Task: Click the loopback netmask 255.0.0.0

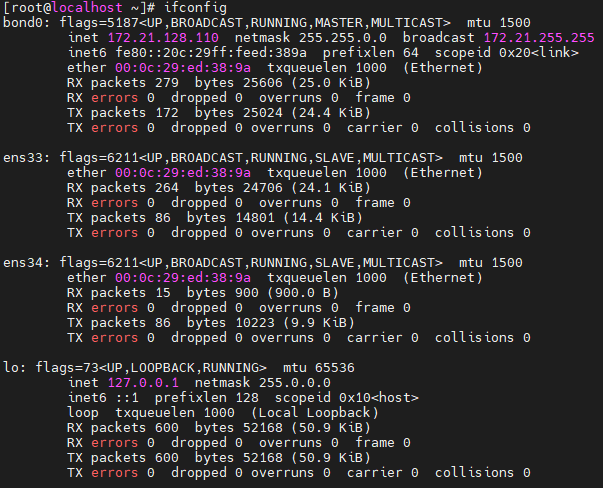Action: [295, 383]
